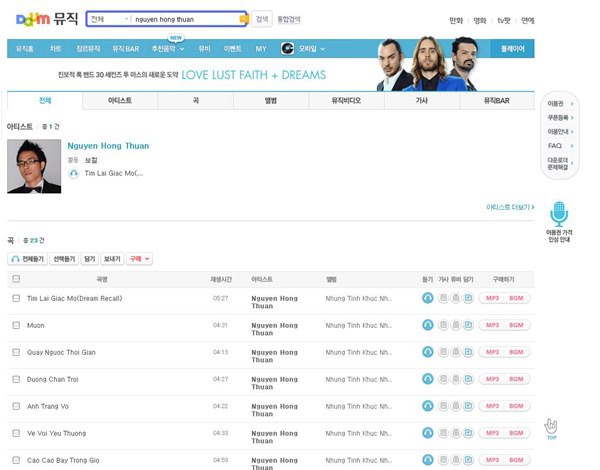Image resolution: width=600 pixels, height=470 pixels.
Task: Open the 아티스트 더보기 link
Action: [x=510, y=207]
